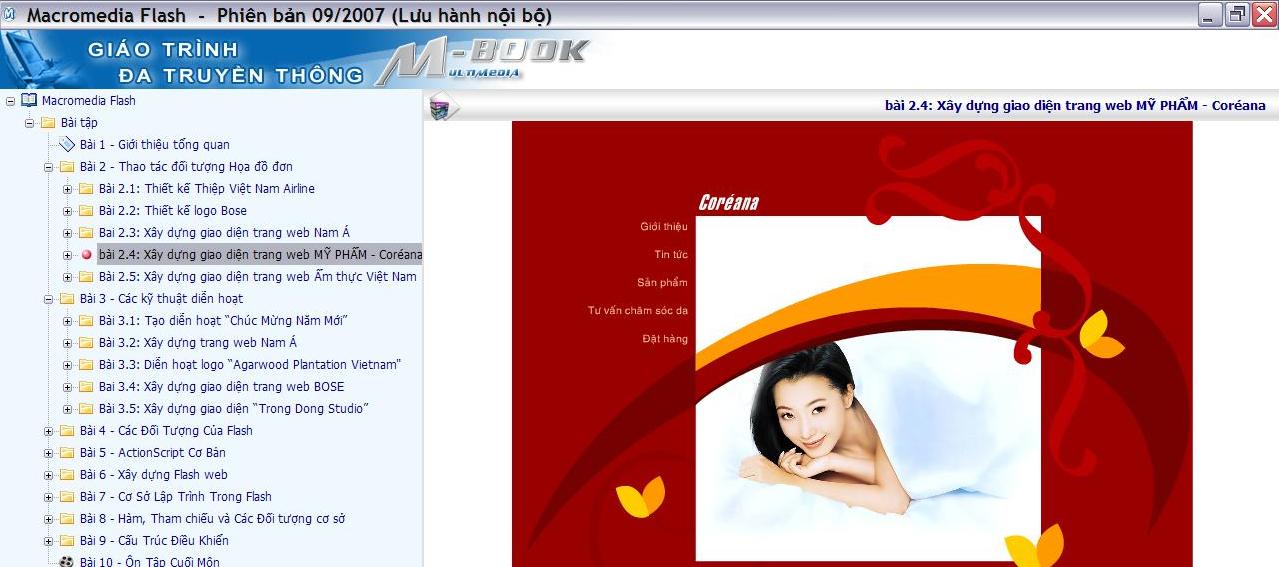
Task: Click the red bullet icon of bài 2.4
Action: (86, 255)
